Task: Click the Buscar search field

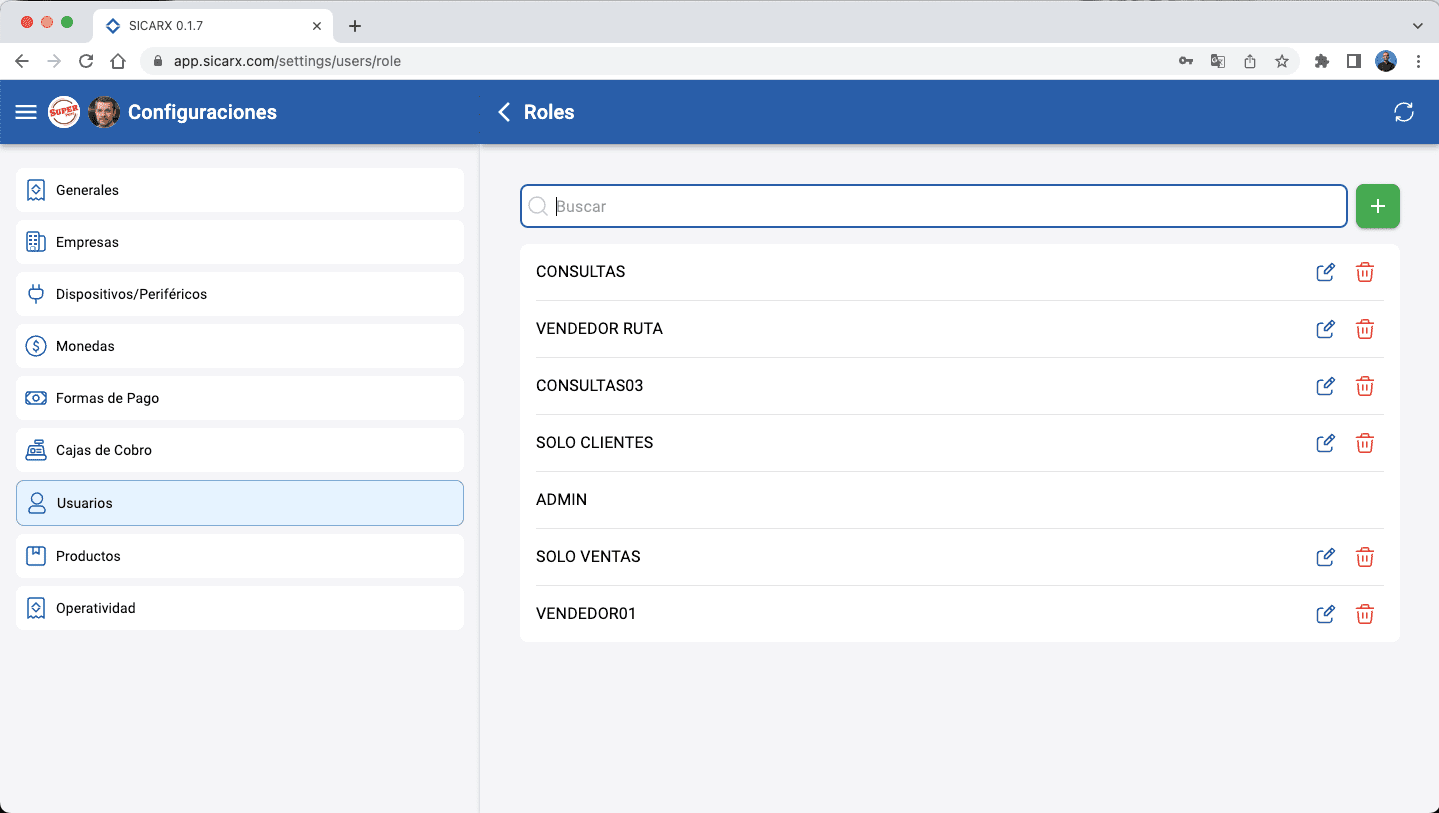Action: pos(940,206)
